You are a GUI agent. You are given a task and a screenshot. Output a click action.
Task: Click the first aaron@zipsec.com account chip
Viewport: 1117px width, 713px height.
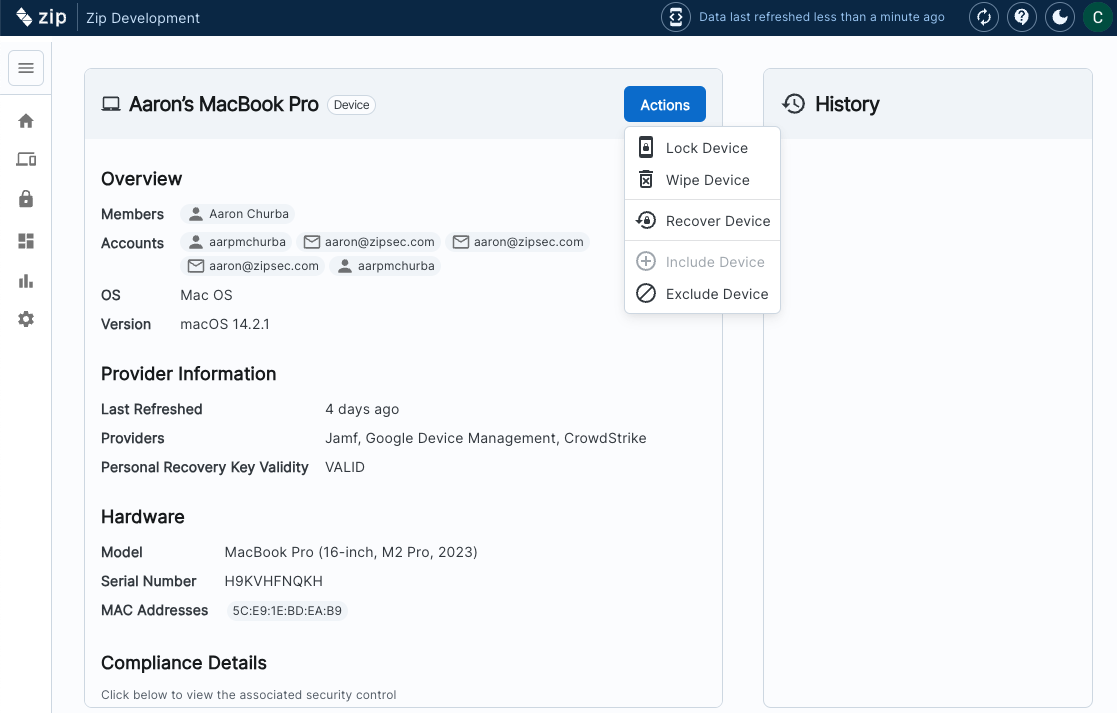[369, 242]
